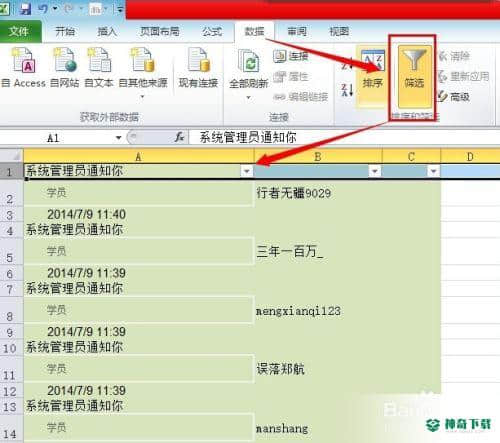
Task: Click the Save icon in quick access toolbar
Action: click(26, 8)
